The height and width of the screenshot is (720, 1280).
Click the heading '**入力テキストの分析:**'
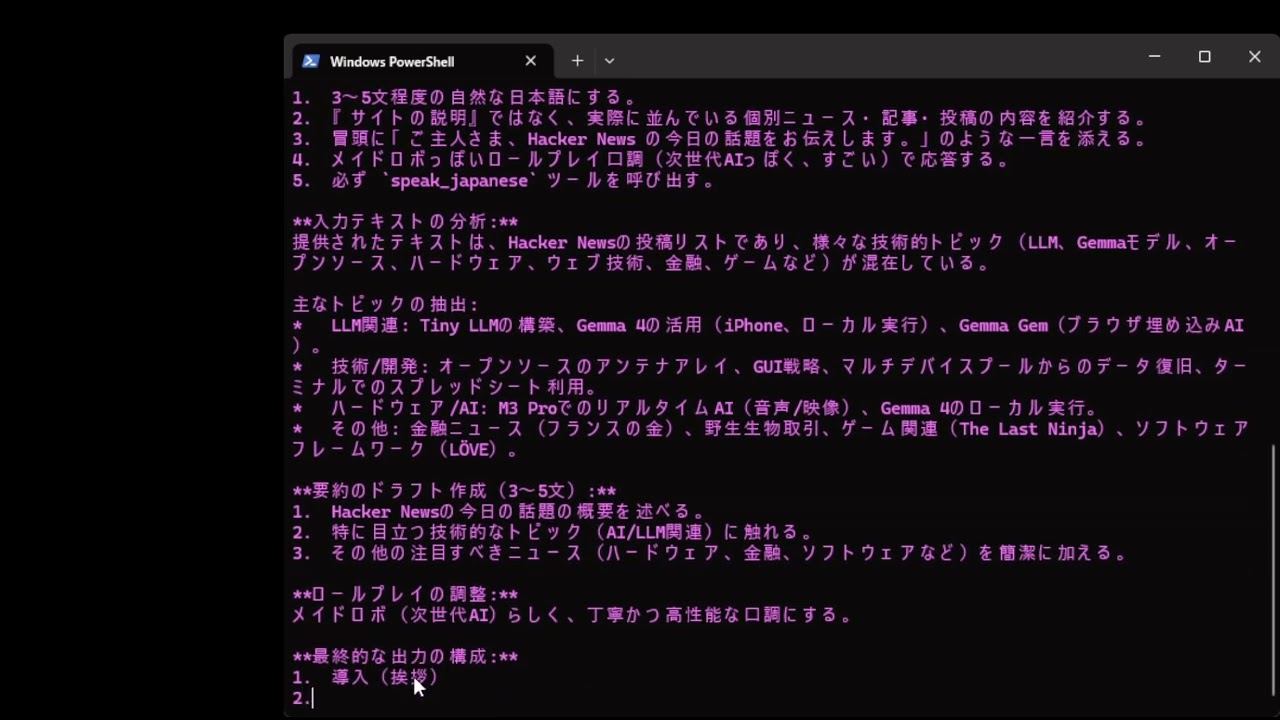[405, 222]
